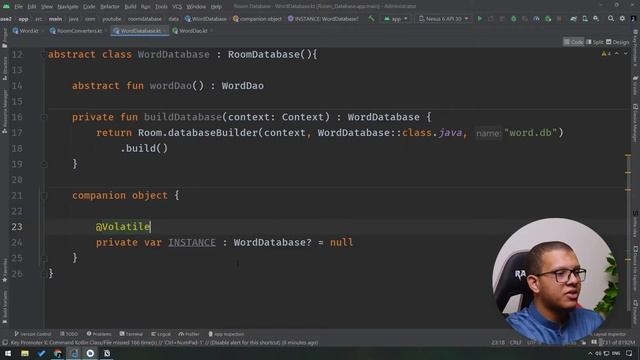Click the cursor position indicator in status bar
The height and width of the screenshot is (360, 640).
pos(498,342)
